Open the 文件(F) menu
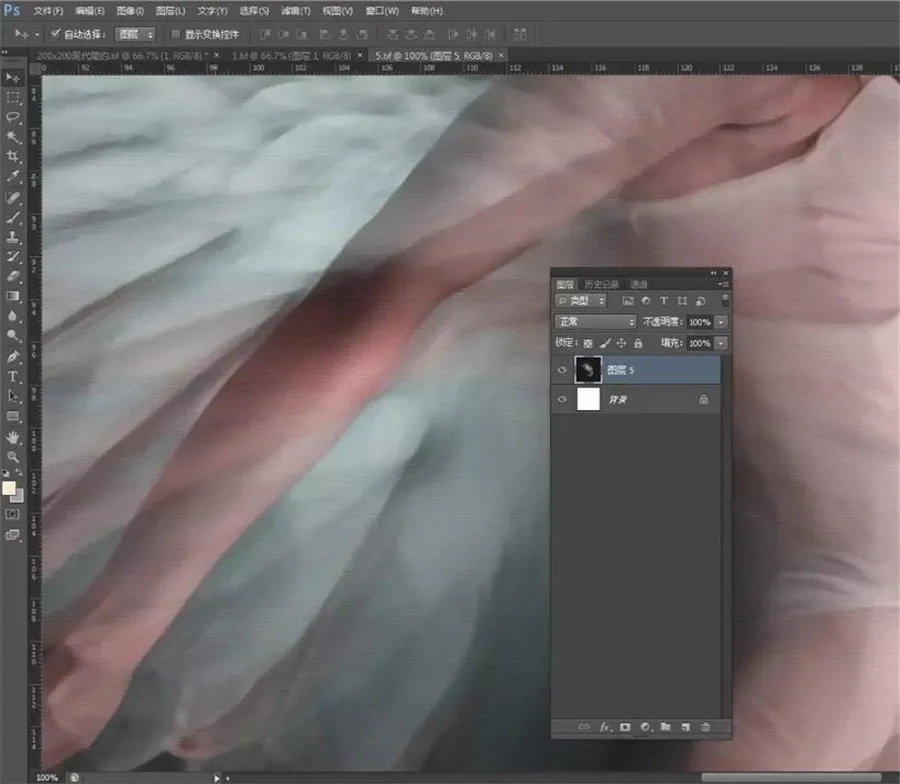This screenshot has width=900, height=784. 48,11
